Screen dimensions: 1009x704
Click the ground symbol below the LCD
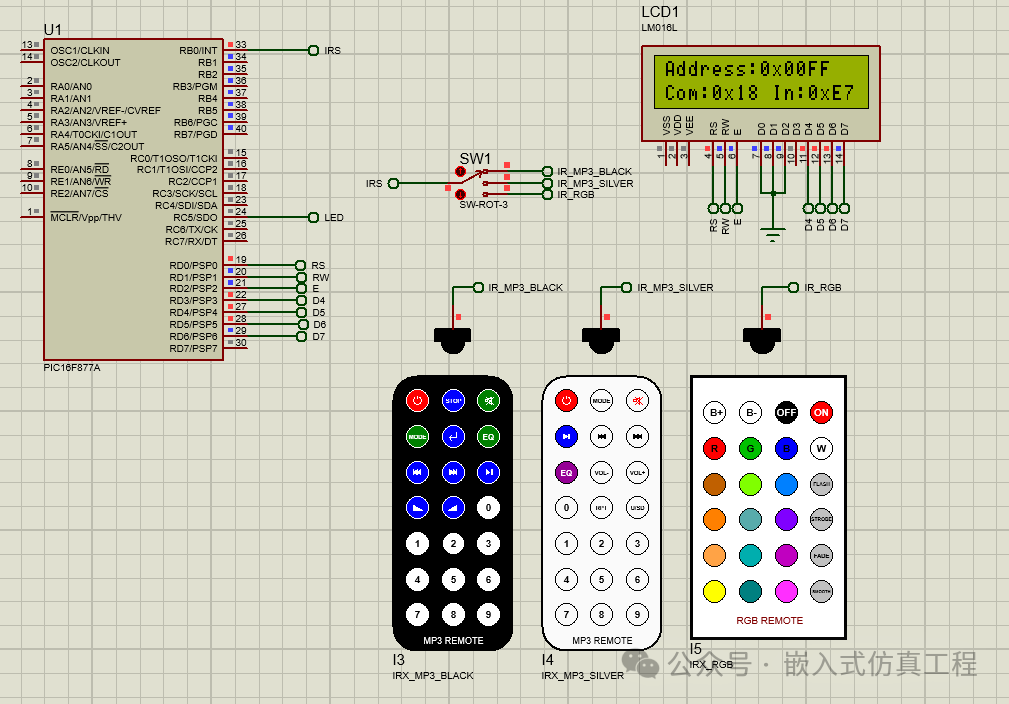pyautogui.click(x=773, y=234)
